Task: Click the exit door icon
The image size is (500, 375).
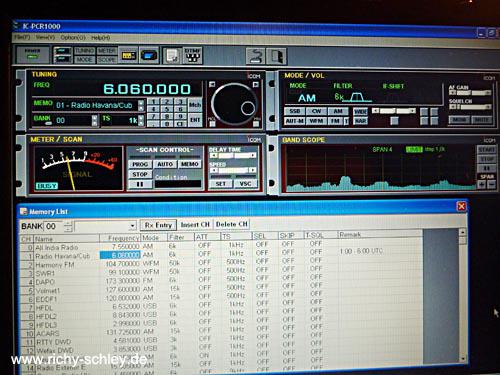Action: pyautogui.click(x=277, y=56)
